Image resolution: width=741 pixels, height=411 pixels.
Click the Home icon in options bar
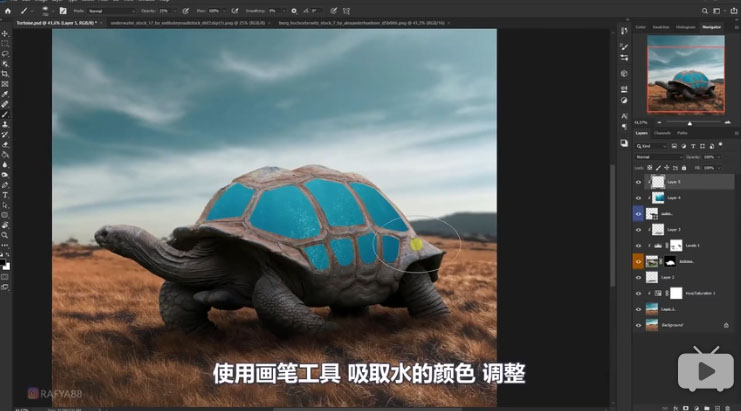(8, 10)
